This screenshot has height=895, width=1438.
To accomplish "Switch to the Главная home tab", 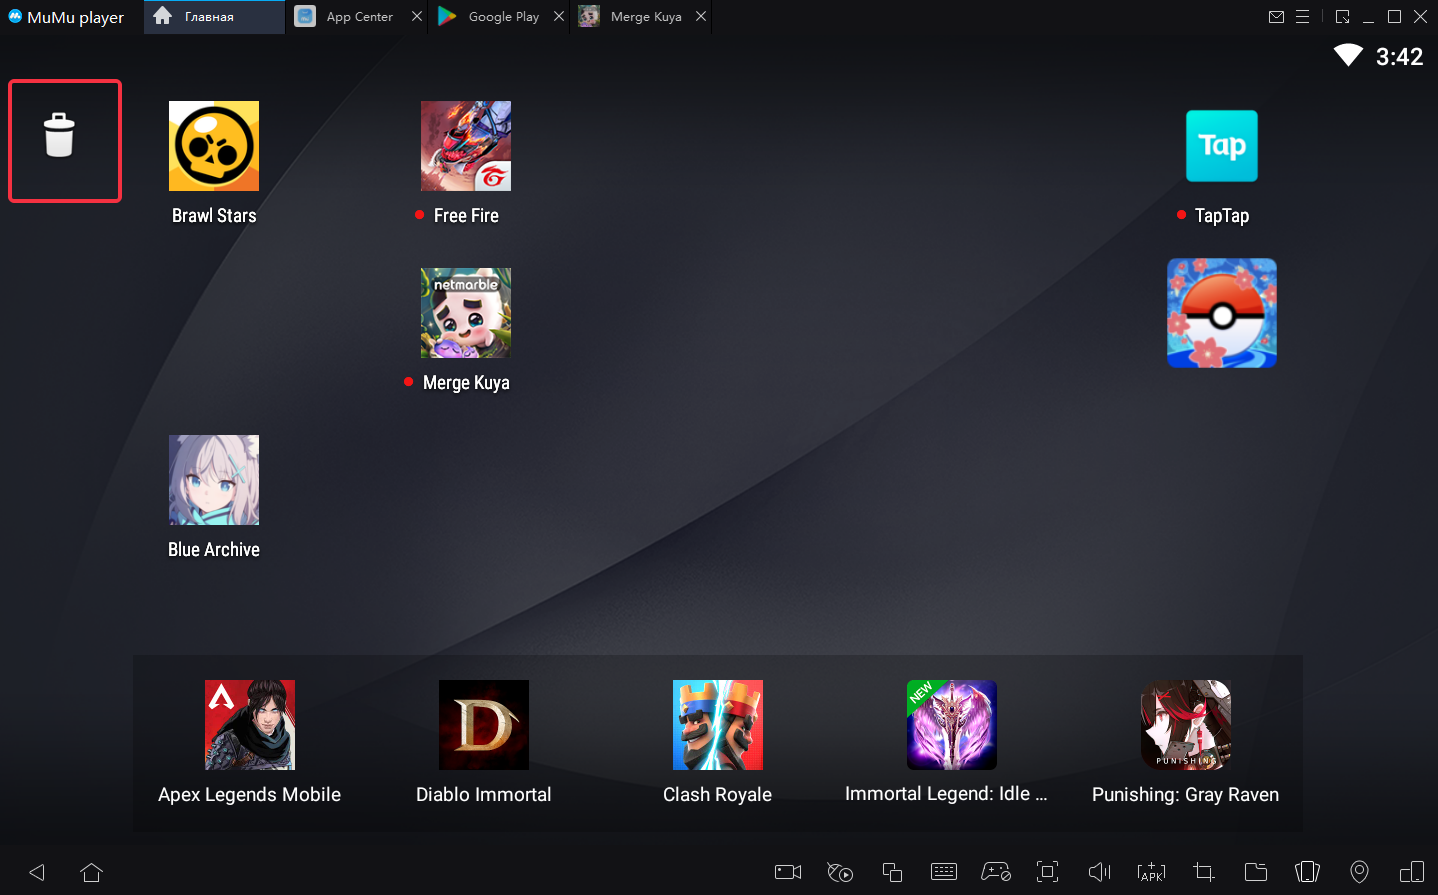I will (214, 17).
